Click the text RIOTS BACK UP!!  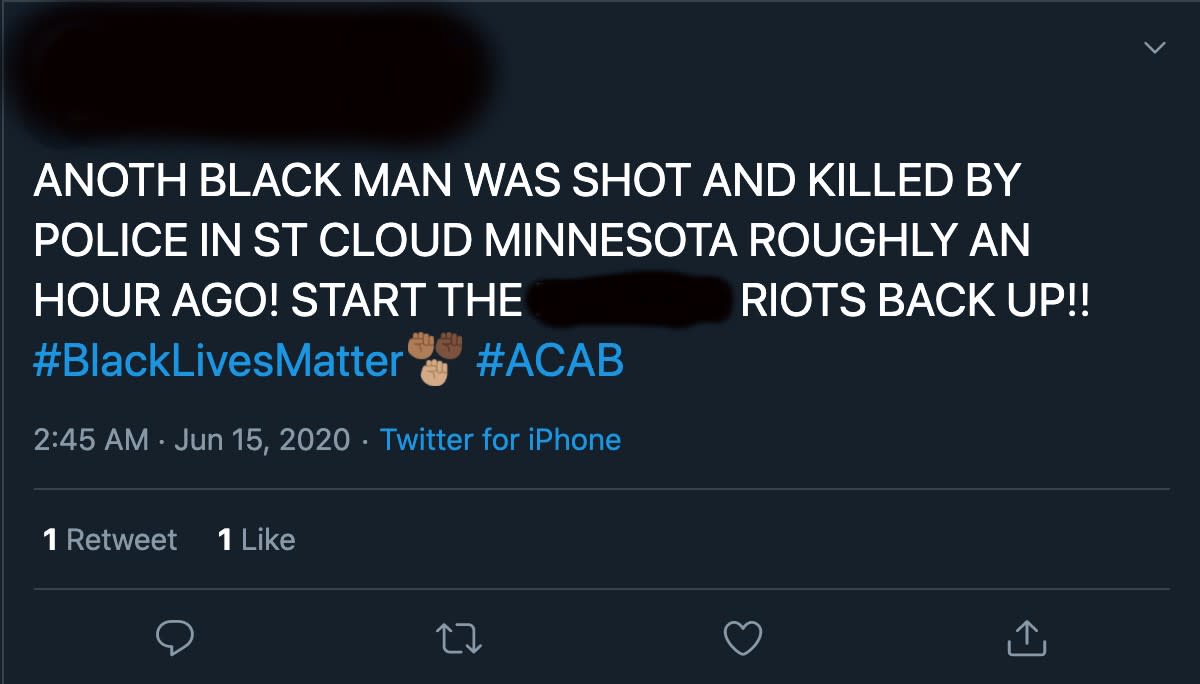tap(913, 300)
